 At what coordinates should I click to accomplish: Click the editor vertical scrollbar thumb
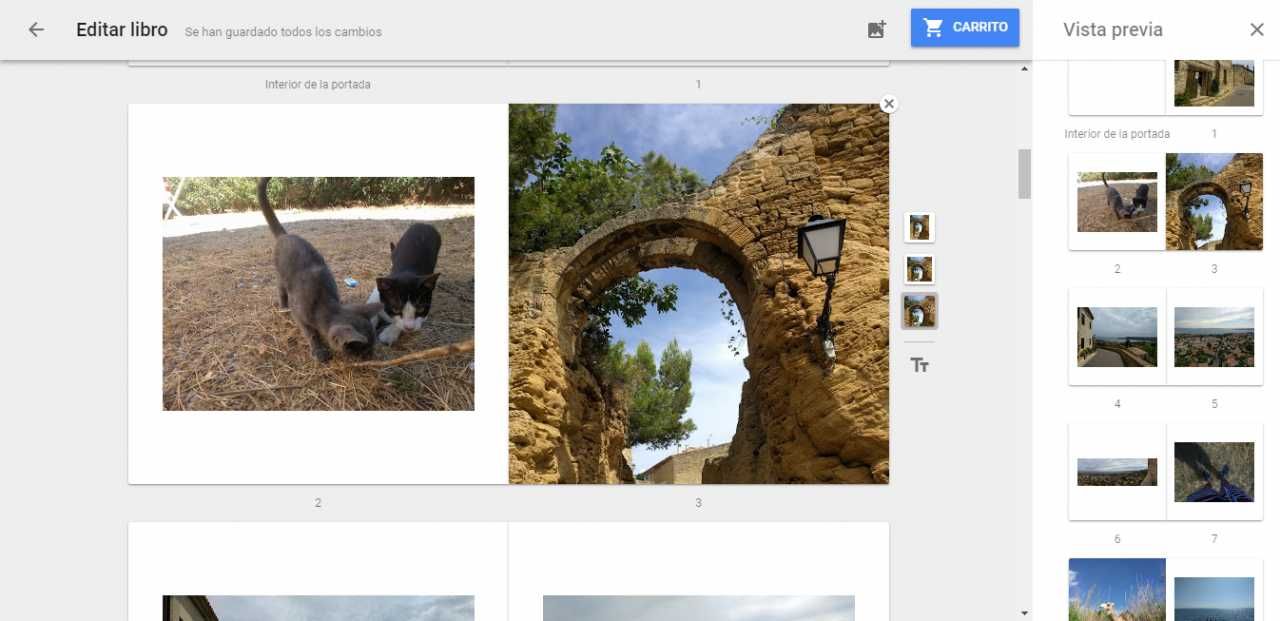[x=1024, y=174]
